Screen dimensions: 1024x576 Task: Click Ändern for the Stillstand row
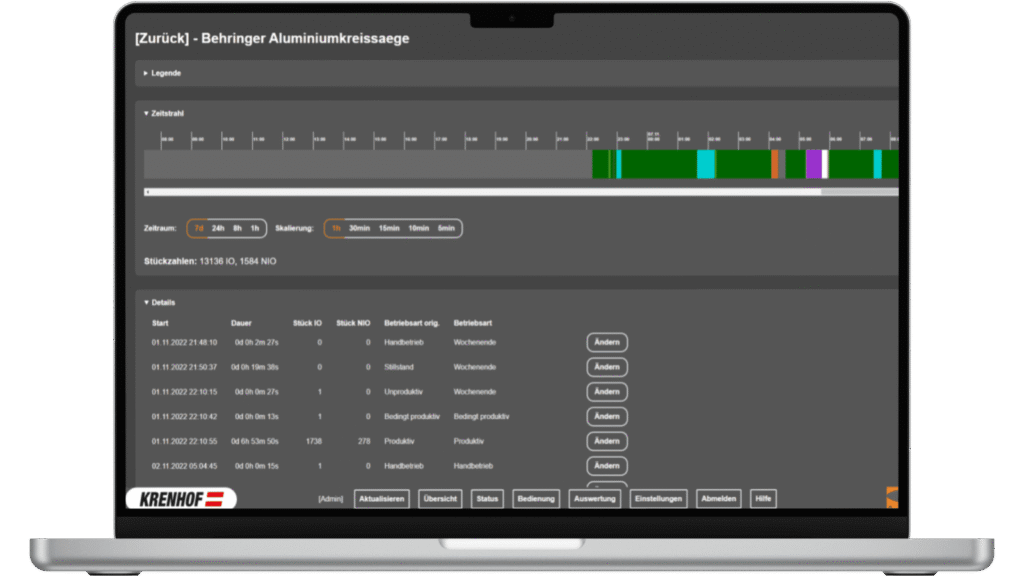click(x=607, y=368)
